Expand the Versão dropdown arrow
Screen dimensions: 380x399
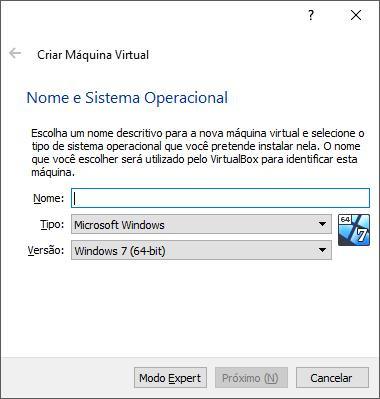[x=322, y=250]
